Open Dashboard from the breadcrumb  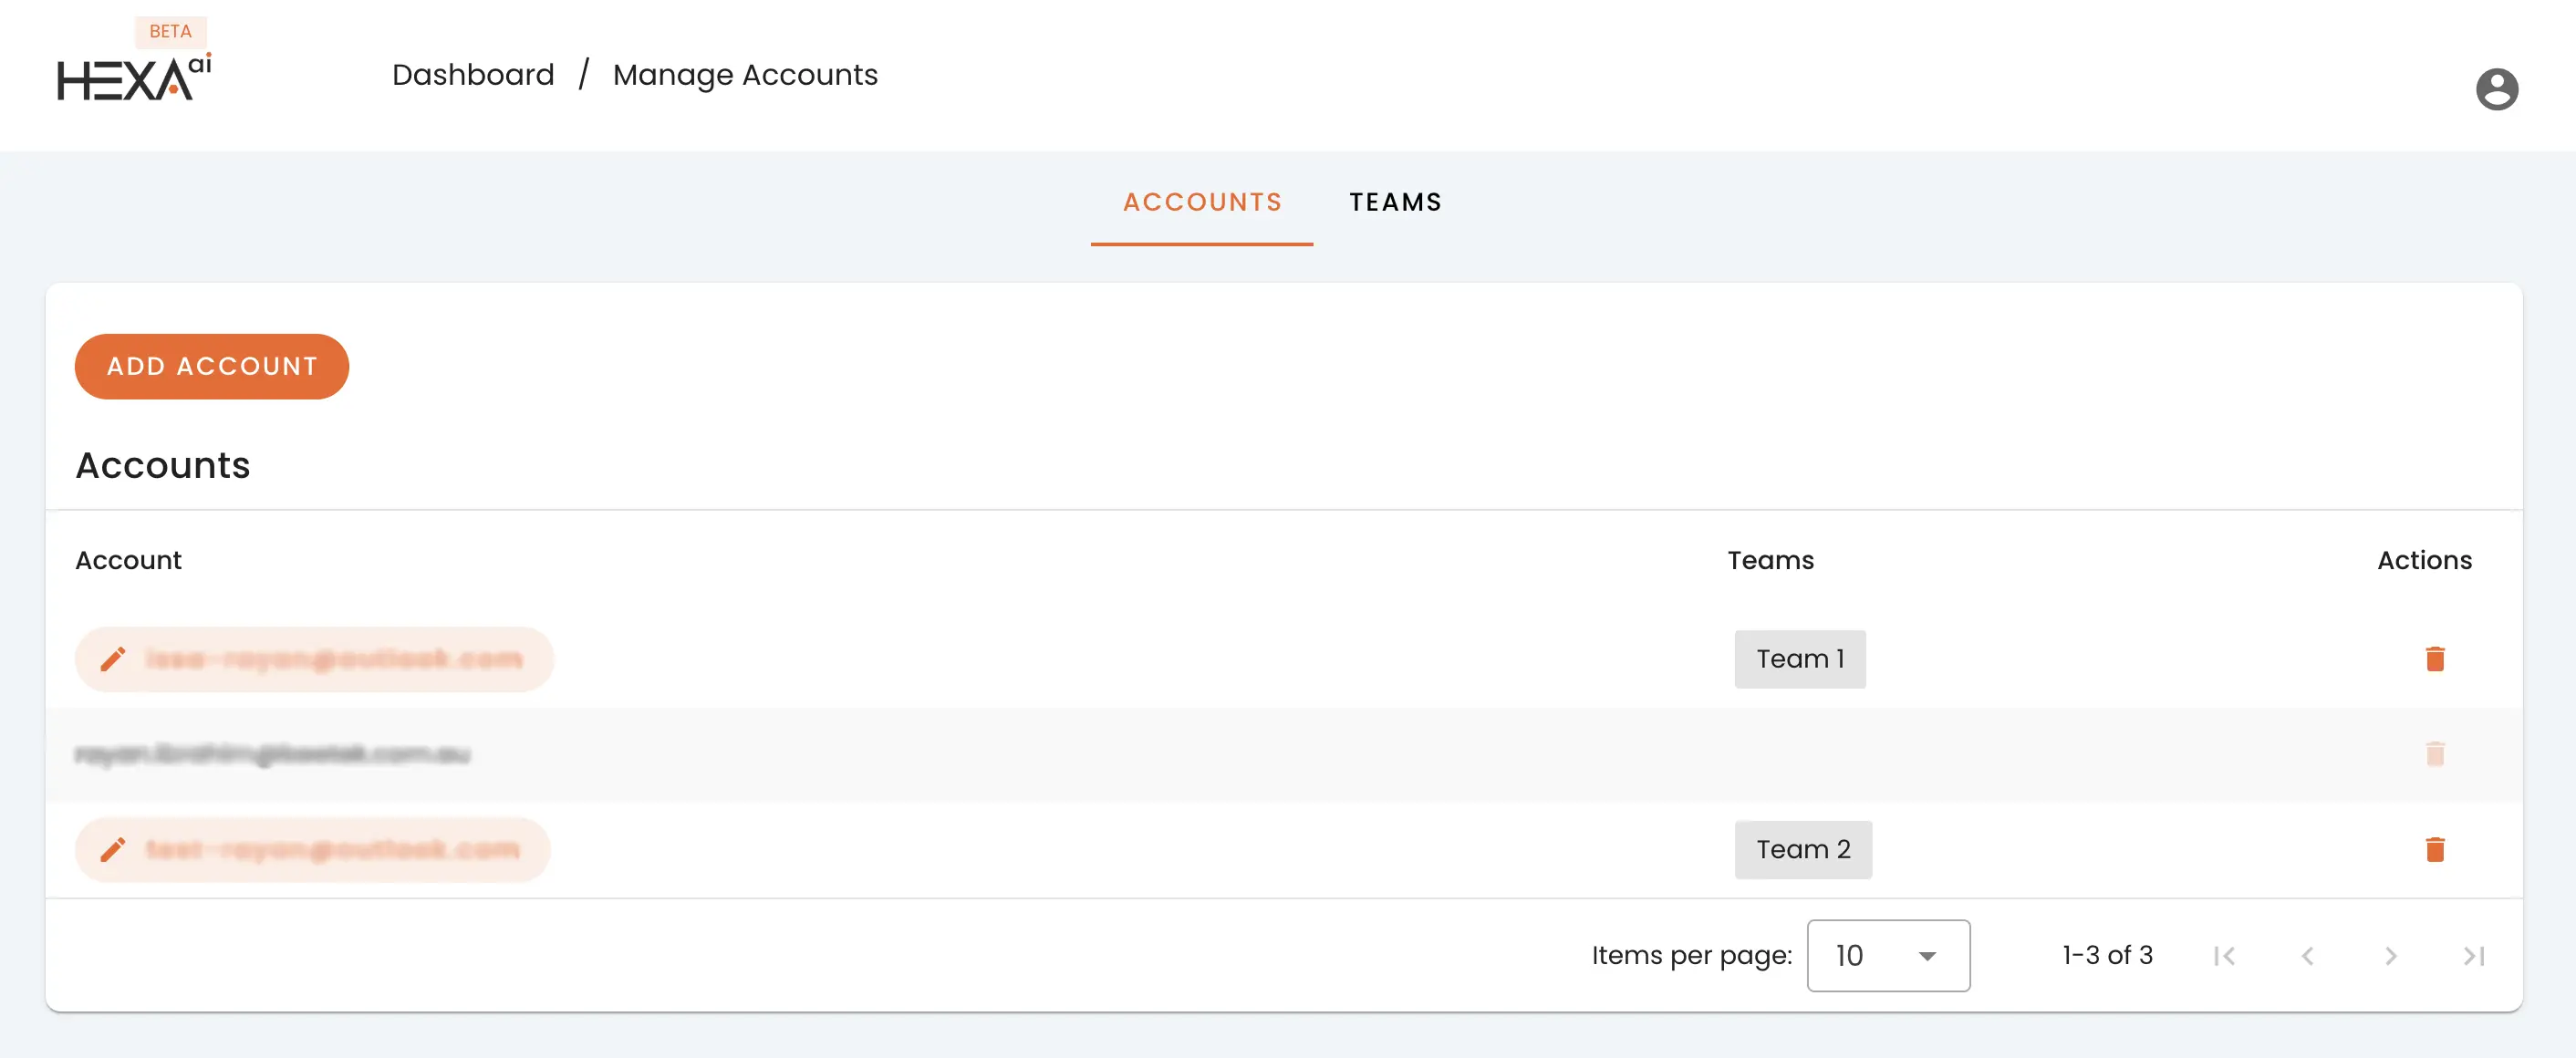coord(474,74)
